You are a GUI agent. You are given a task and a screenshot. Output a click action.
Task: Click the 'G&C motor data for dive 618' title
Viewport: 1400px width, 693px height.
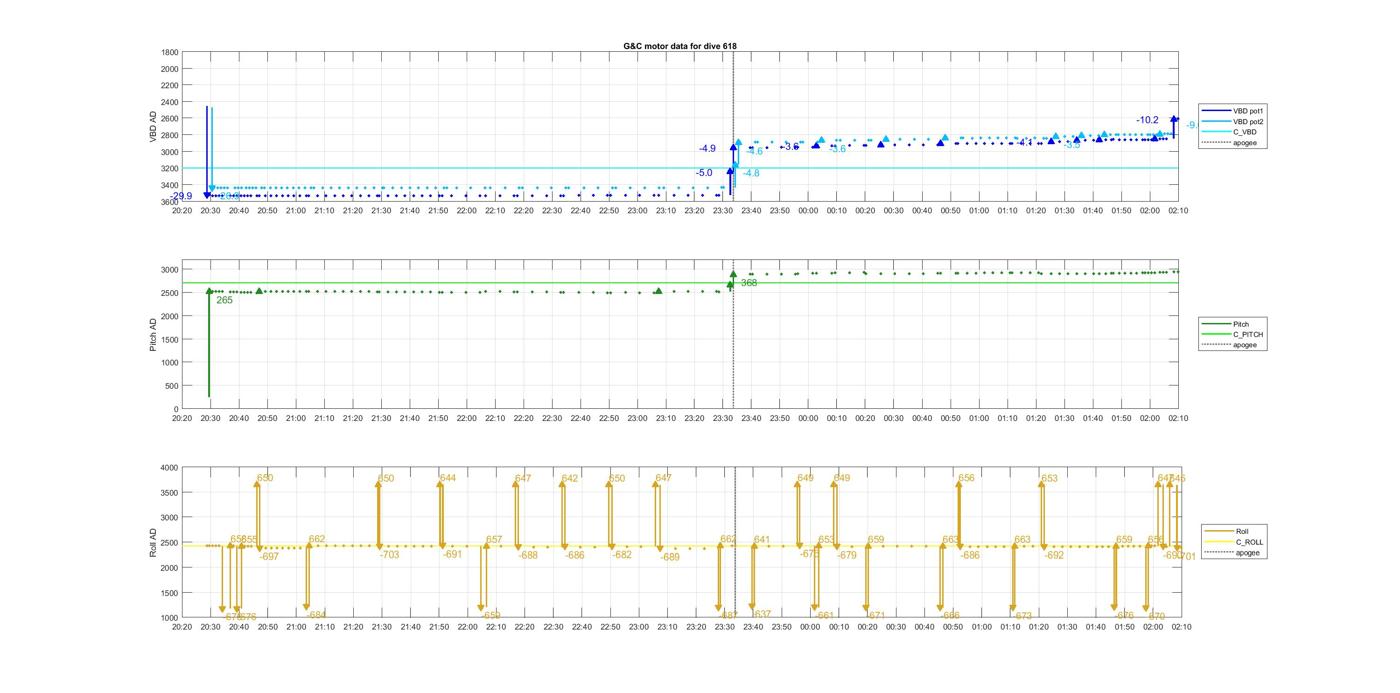(680, 46)
